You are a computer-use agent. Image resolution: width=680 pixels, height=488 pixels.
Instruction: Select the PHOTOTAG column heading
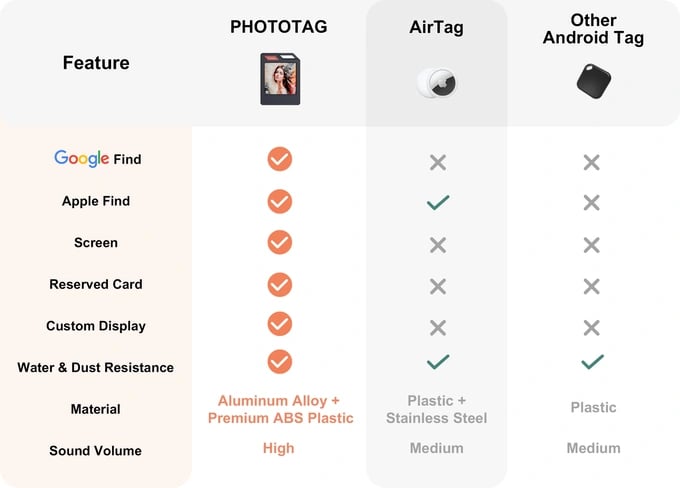279,27
